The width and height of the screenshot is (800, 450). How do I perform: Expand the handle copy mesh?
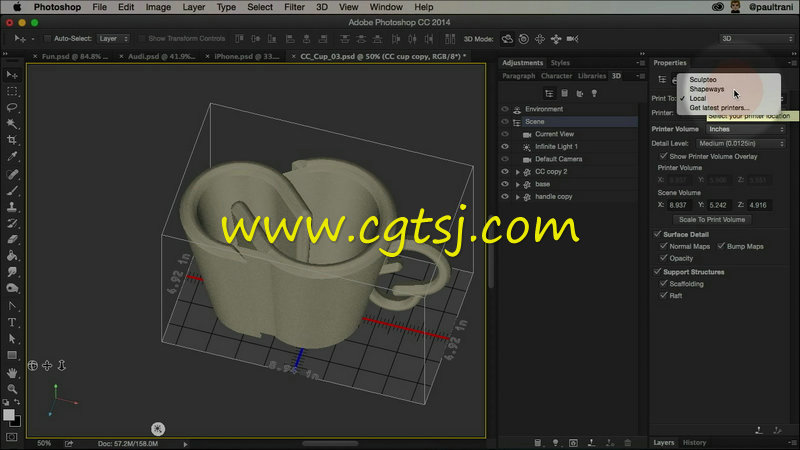tap(518, 197)
